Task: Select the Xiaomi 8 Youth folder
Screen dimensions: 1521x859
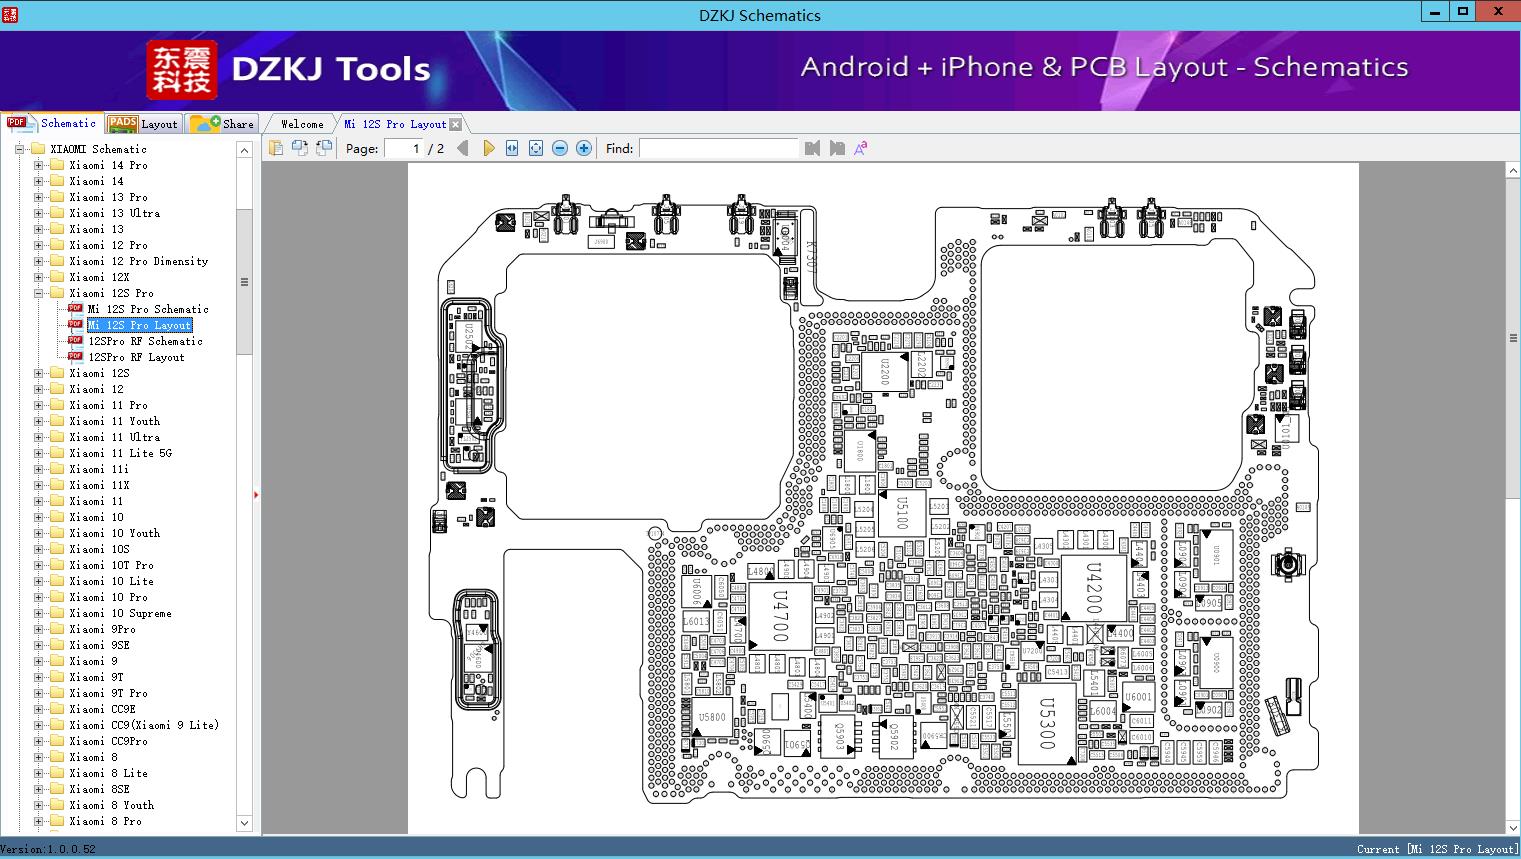Action: point(111,805)
